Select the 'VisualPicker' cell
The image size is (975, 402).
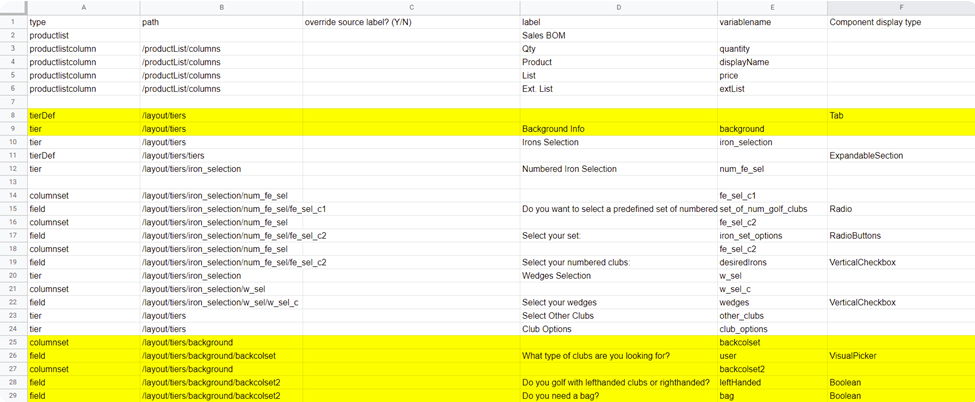click(x=901, y=356)
